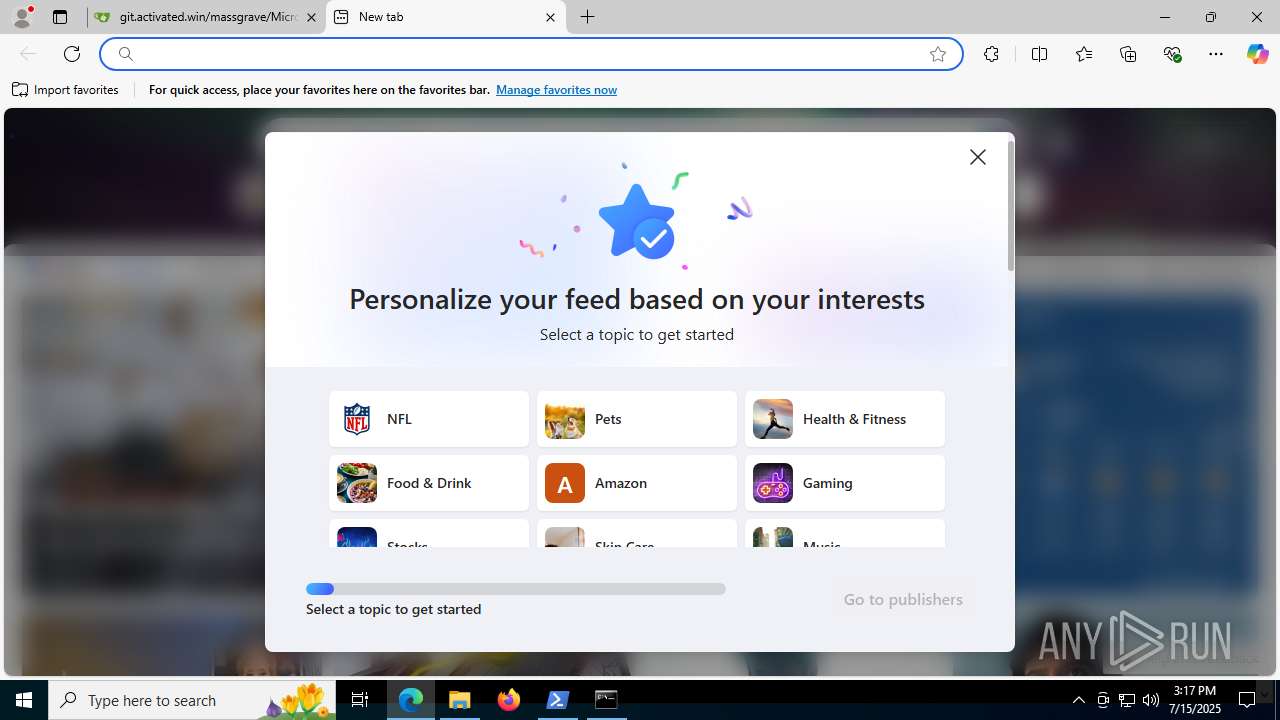
Task: Click the Go to publishers button
Action: [x=903, y=599]
